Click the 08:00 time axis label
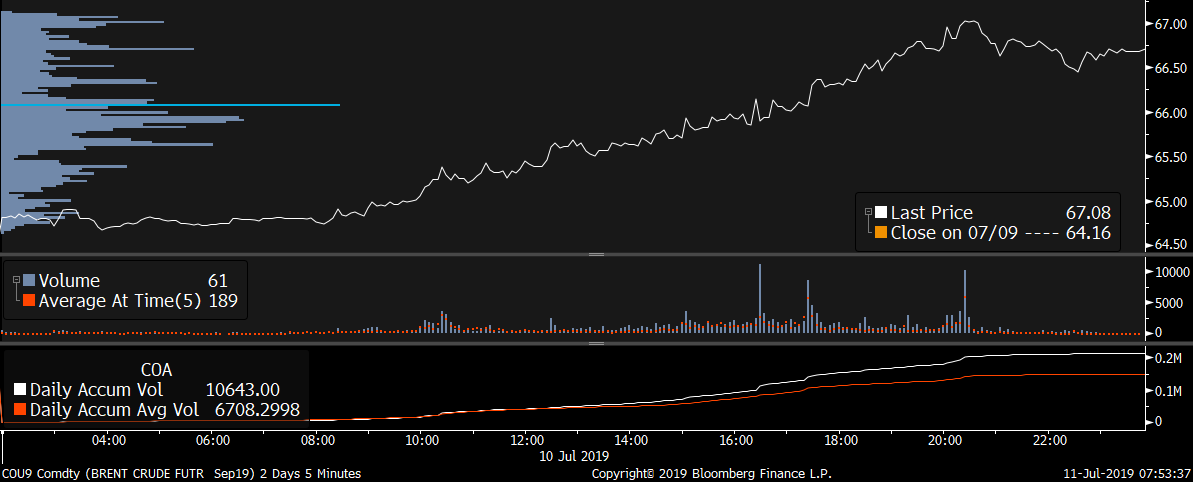The height and width of the screenshot is (482, 1193). point(317,439)
